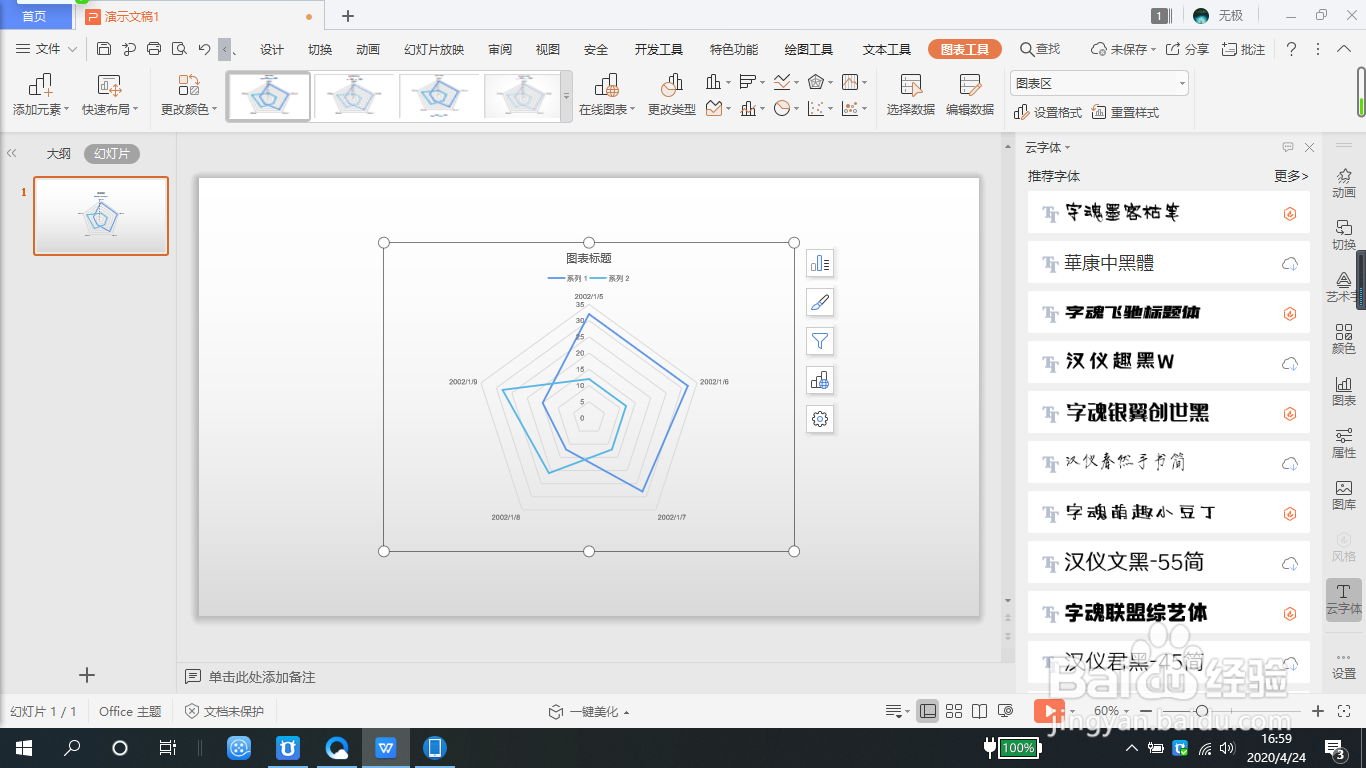This screenshot has height=768, width=1366.
Task: Click the notes area to add notes
Action: coord(262,677)
